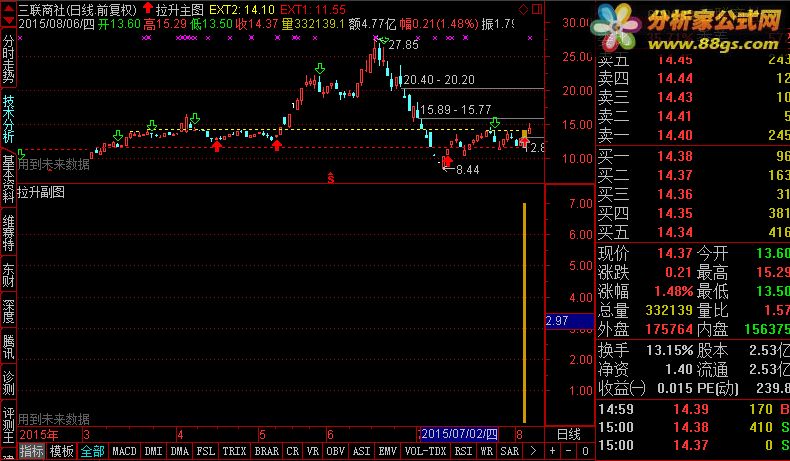Click 总量 value 332139
790x461 pixels.
[x=670, y=310]
